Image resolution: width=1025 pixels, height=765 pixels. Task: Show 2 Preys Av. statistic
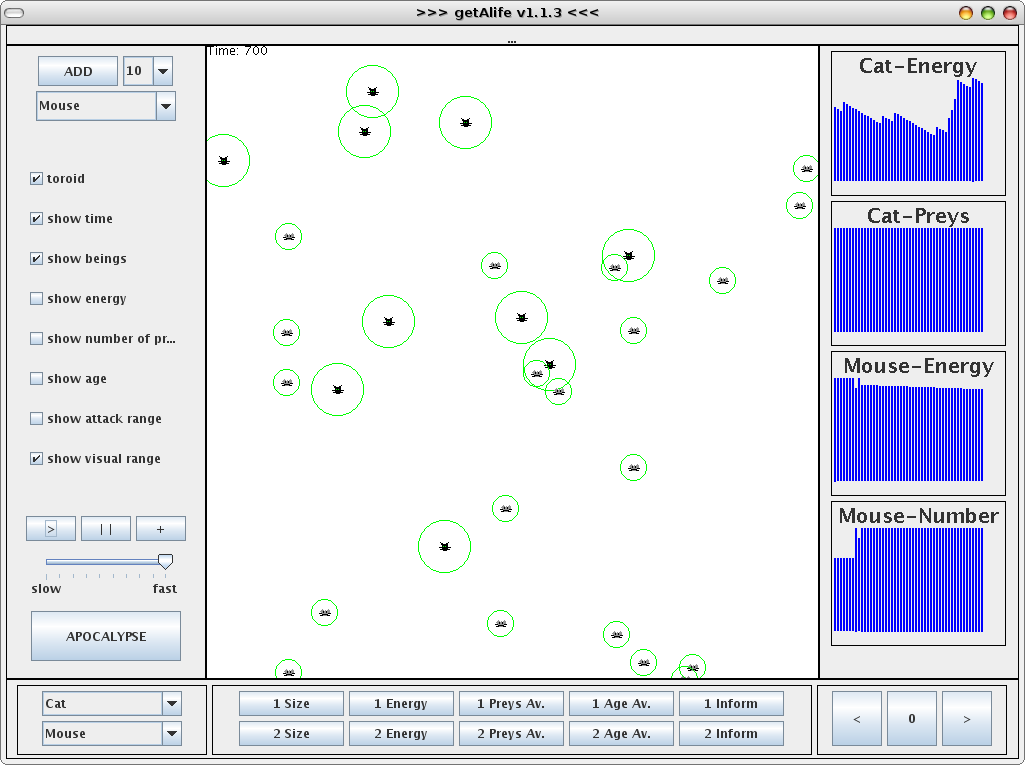511,734
